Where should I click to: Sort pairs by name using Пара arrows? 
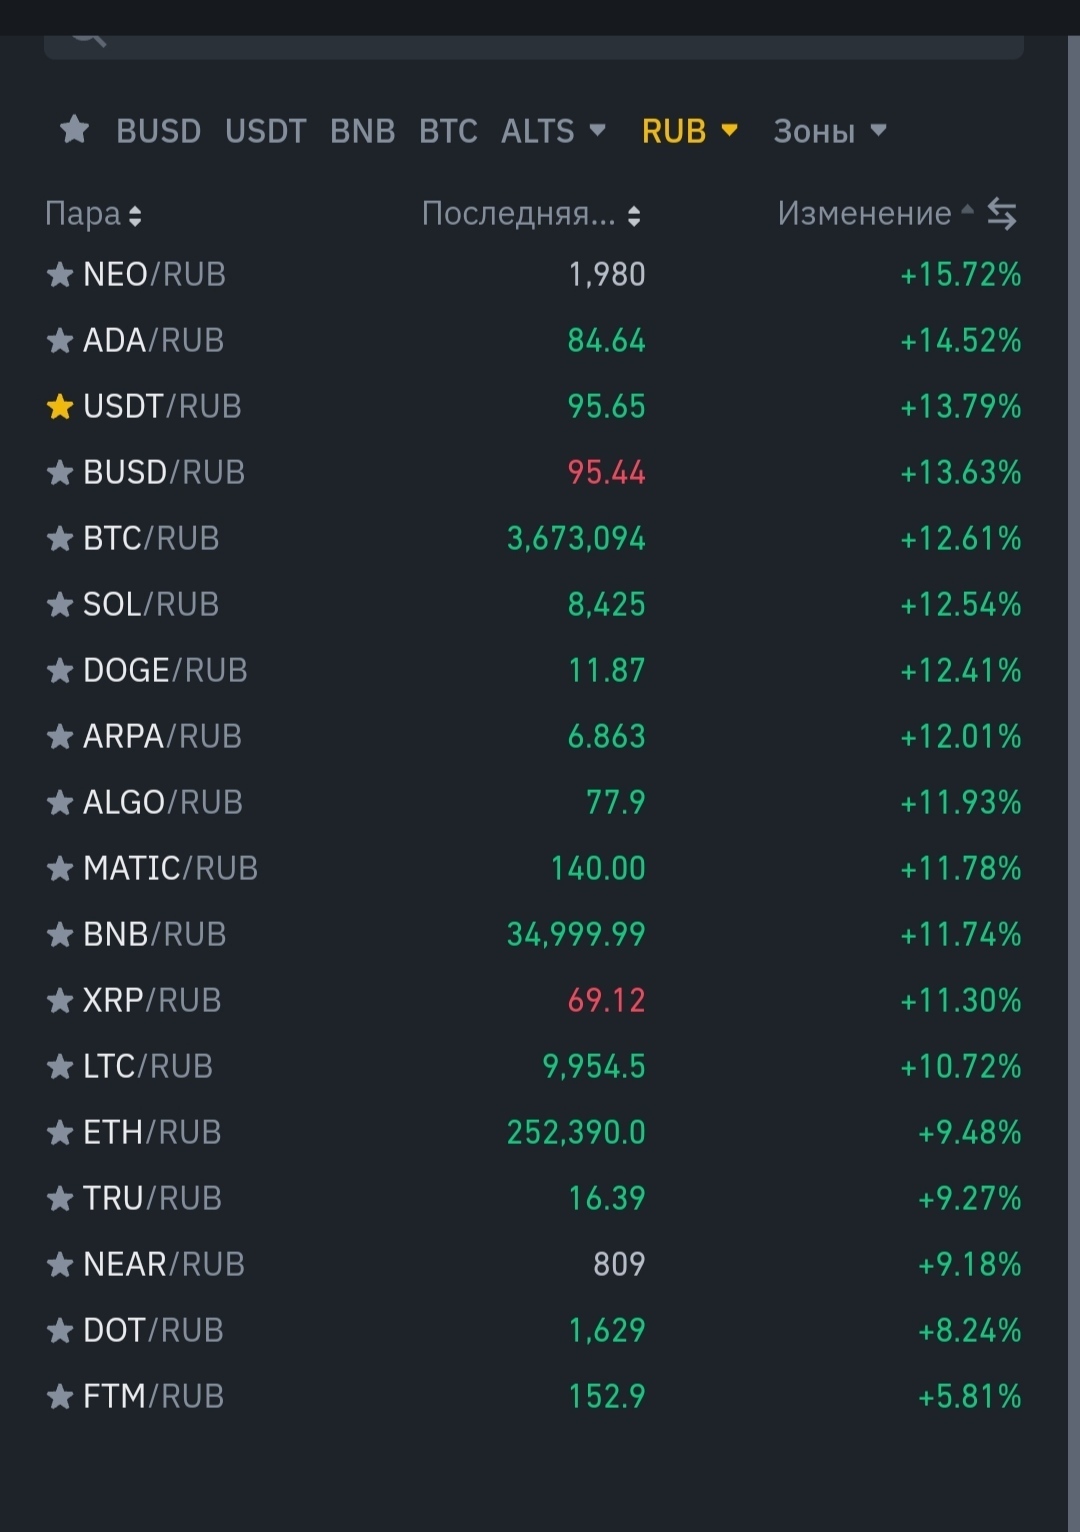point(135,215)
